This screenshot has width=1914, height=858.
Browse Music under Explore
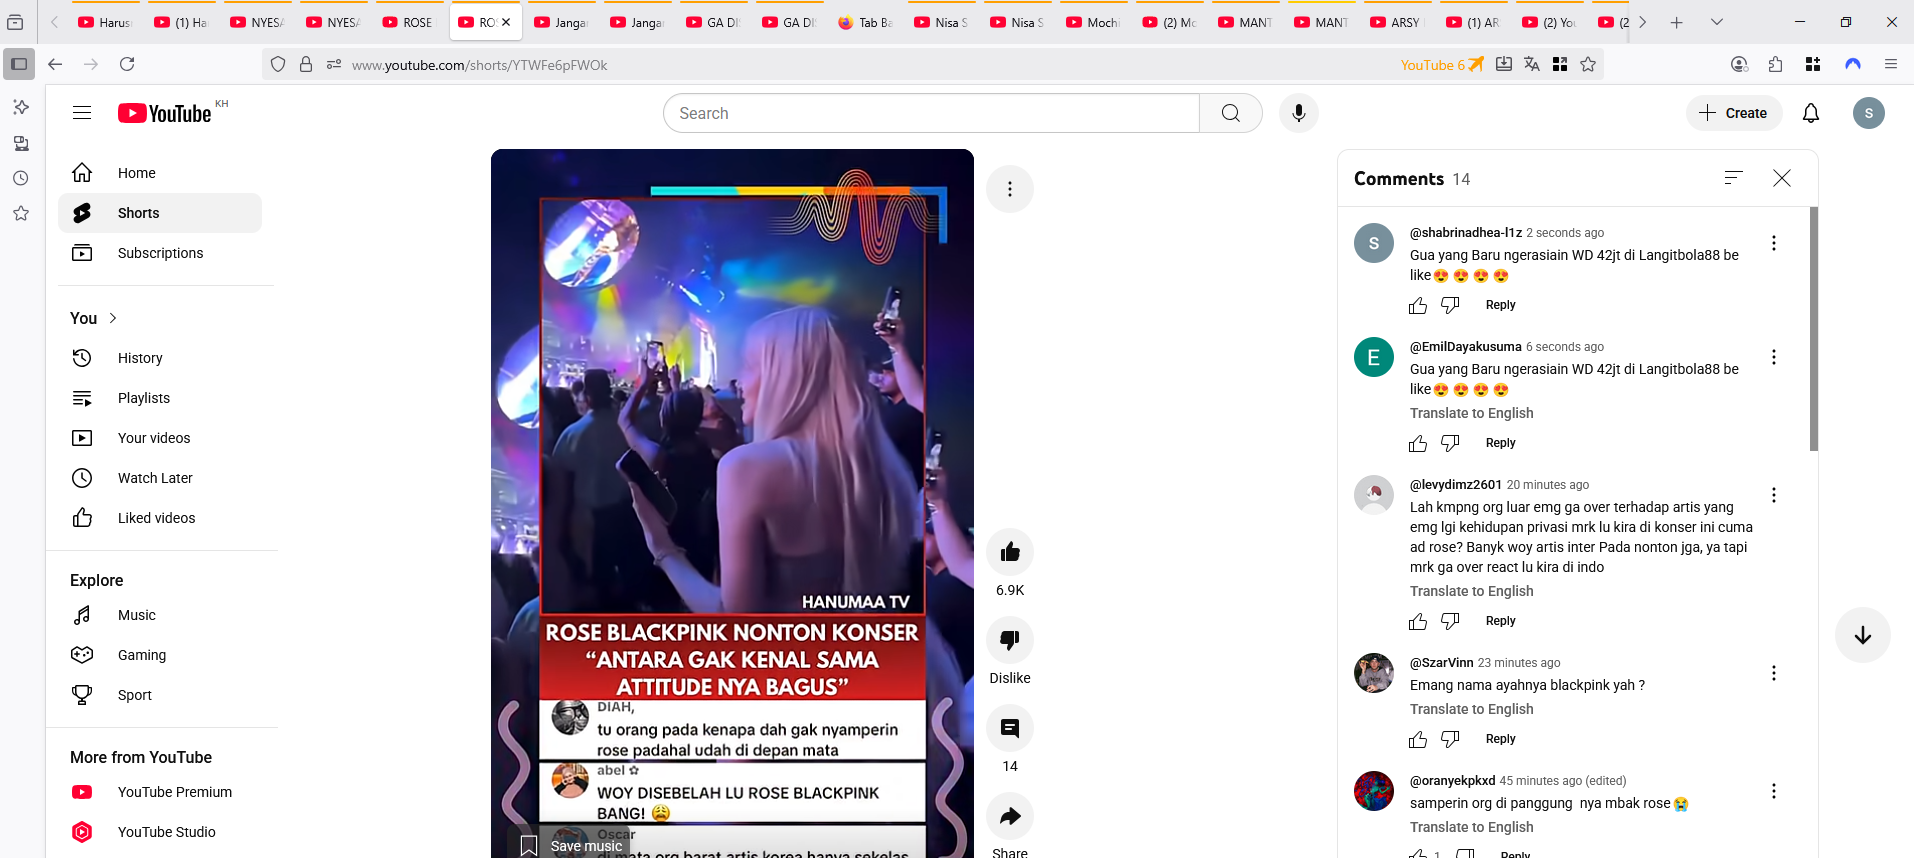click(160, 615)
